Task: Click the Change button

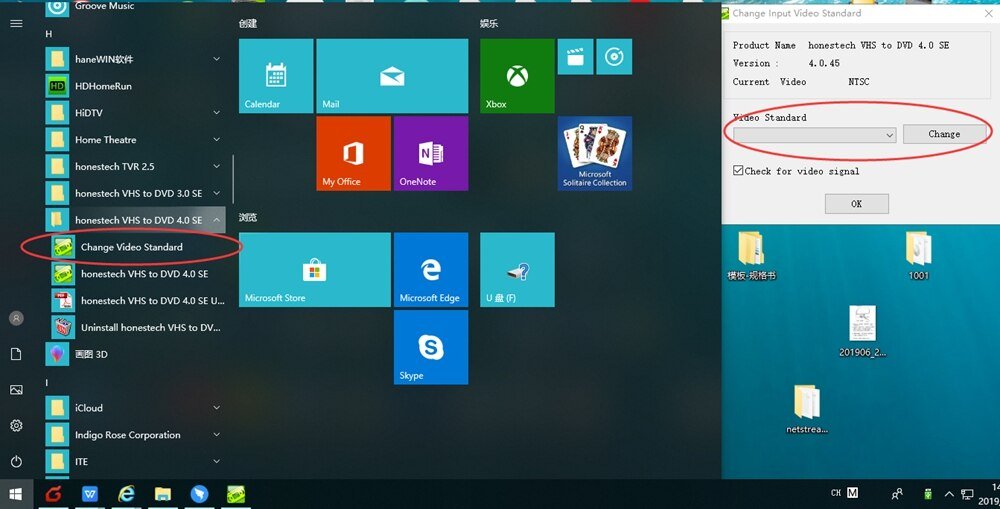Action: (x=944, y=134)
